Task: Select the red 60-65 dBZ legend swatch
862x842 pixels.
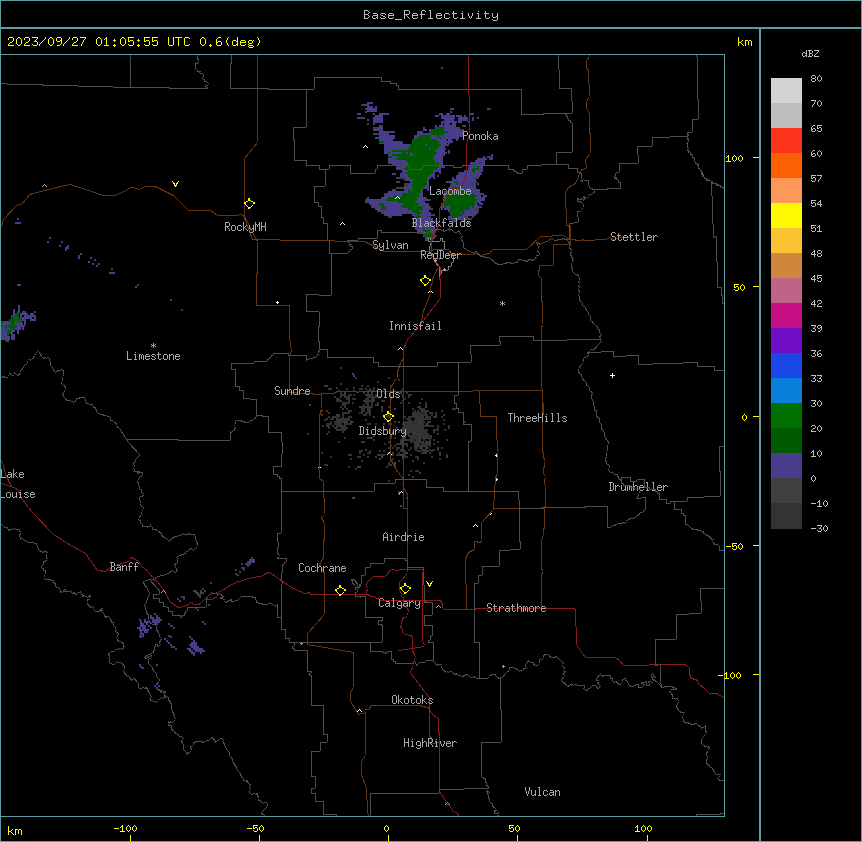Action: tap(786, 141)
